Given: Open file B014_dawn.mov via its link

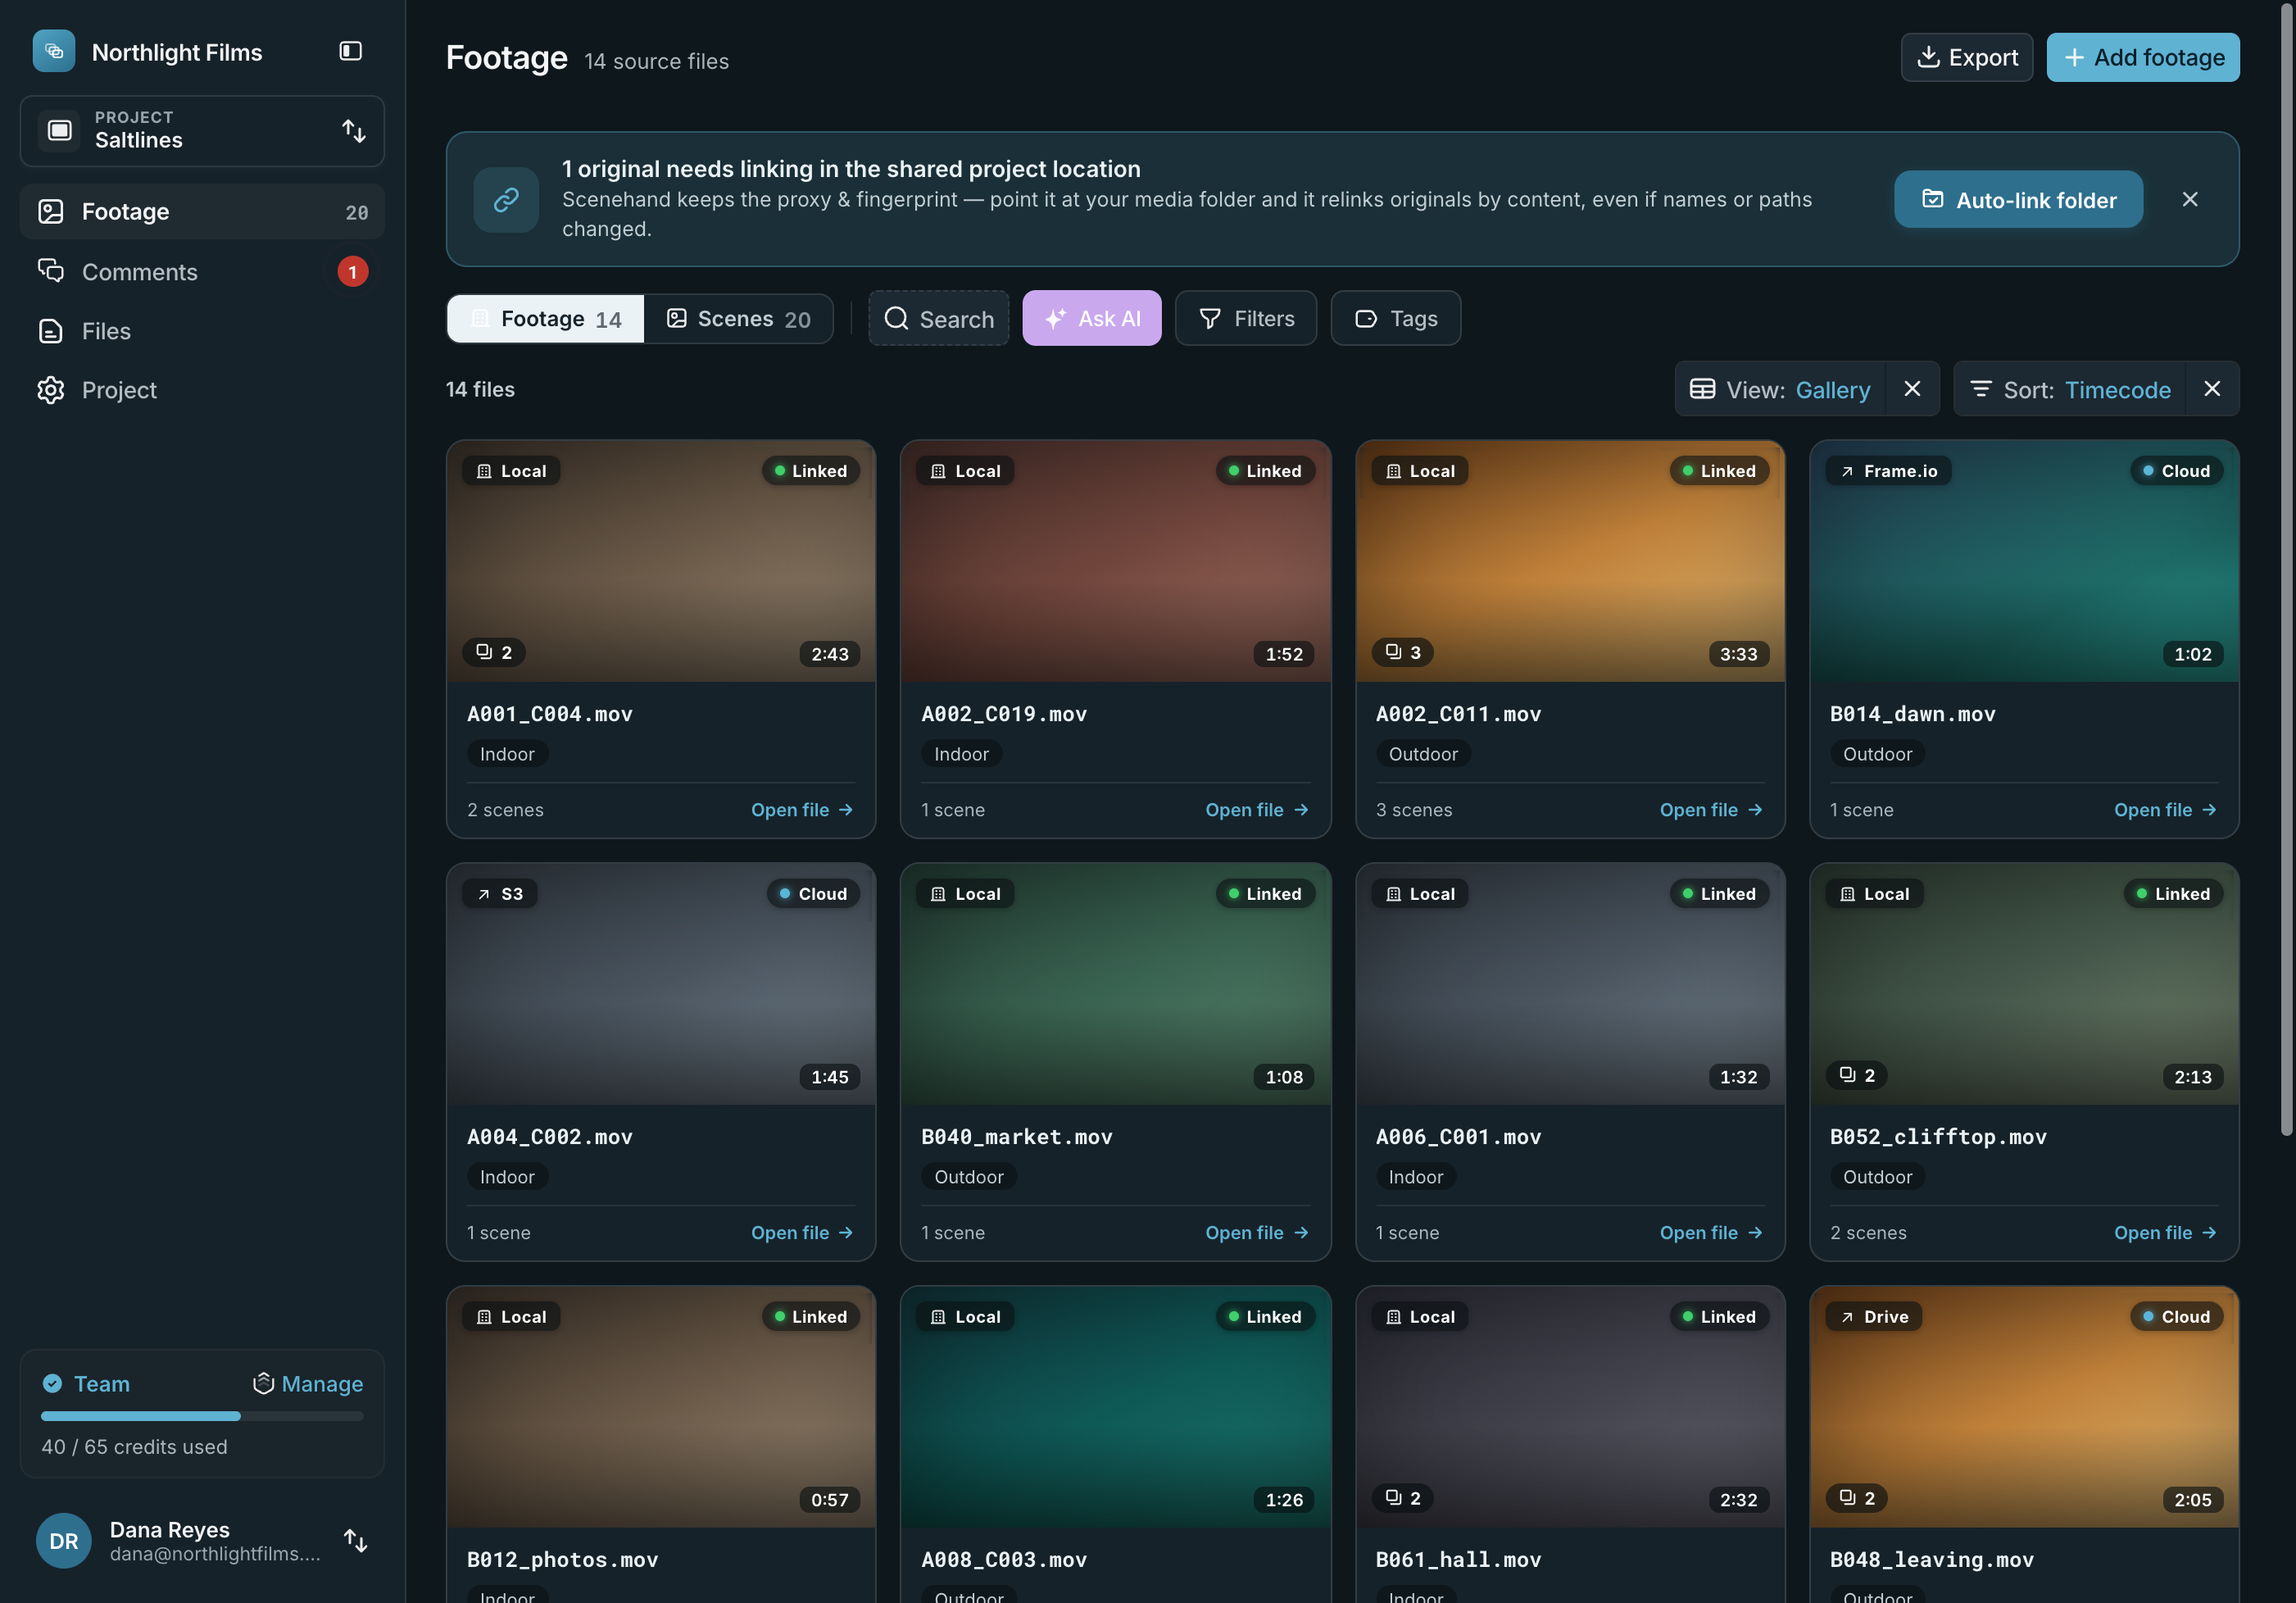Looking at the screenshot, I should coord(2165,810).
